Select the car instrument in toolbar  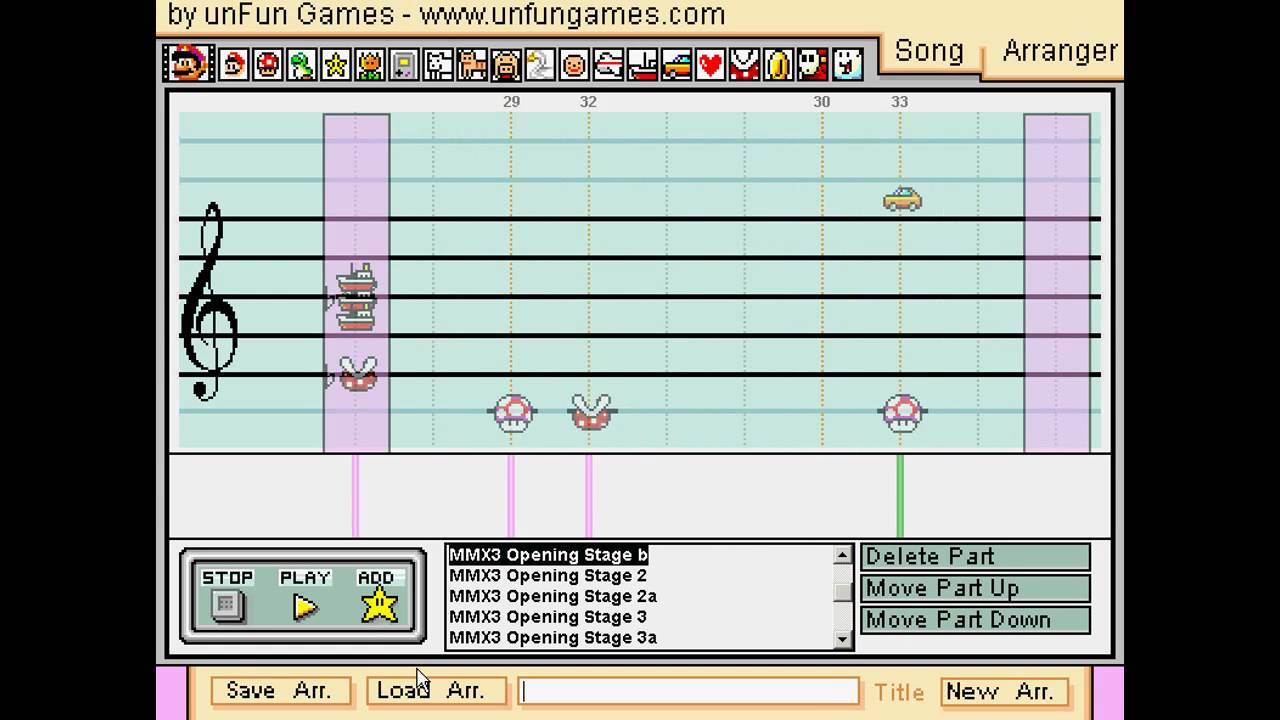(x=676, y=66)
